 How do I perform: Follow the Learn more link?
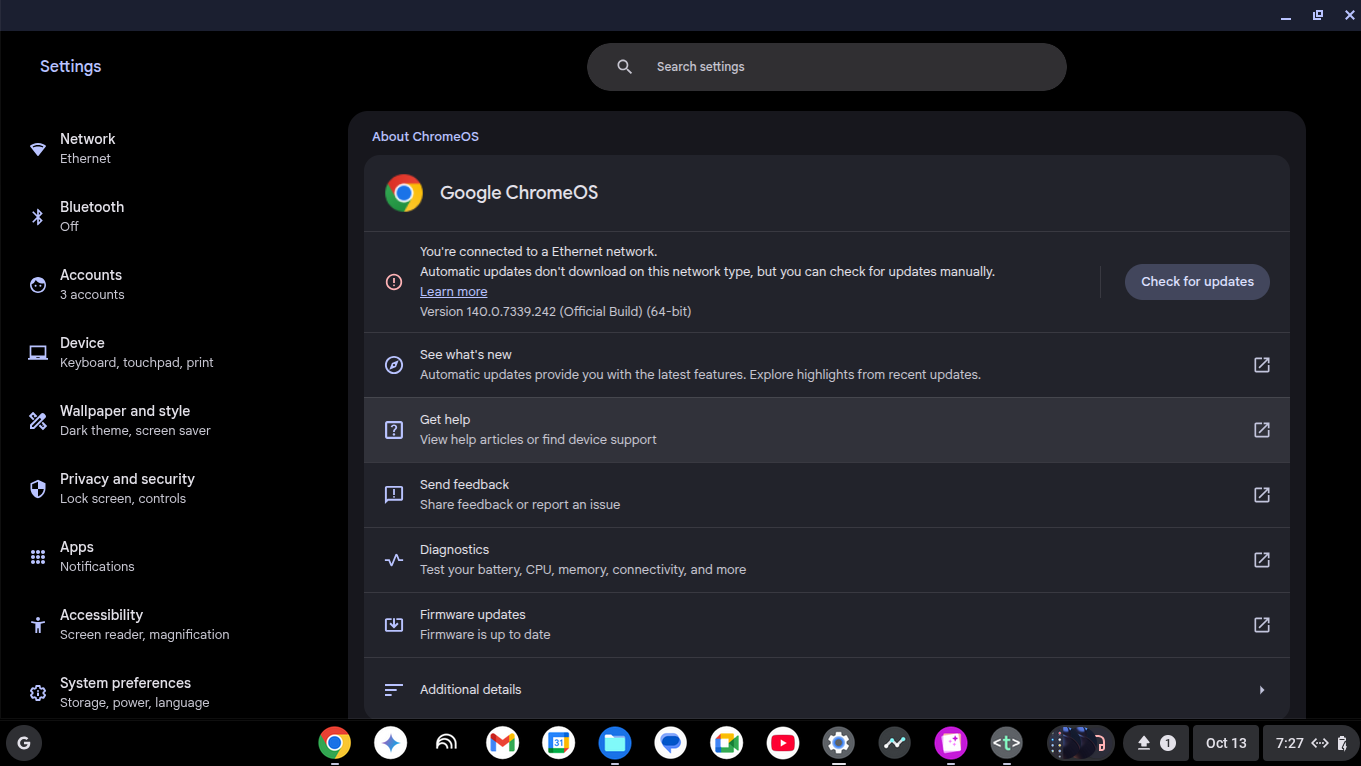[x=453, y=292]
